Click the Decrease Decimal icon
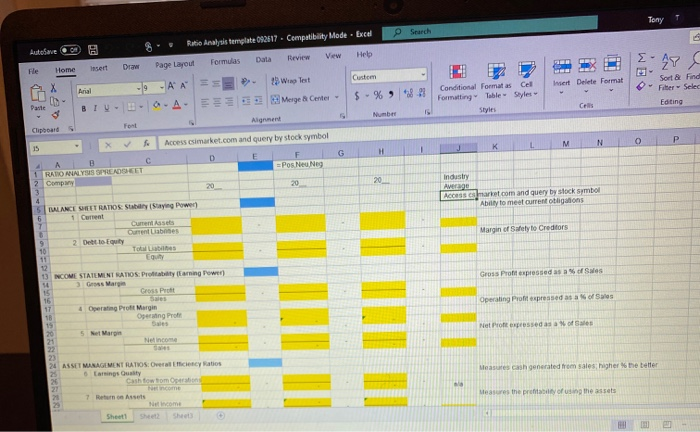700x432 pixels. [421, 93]
